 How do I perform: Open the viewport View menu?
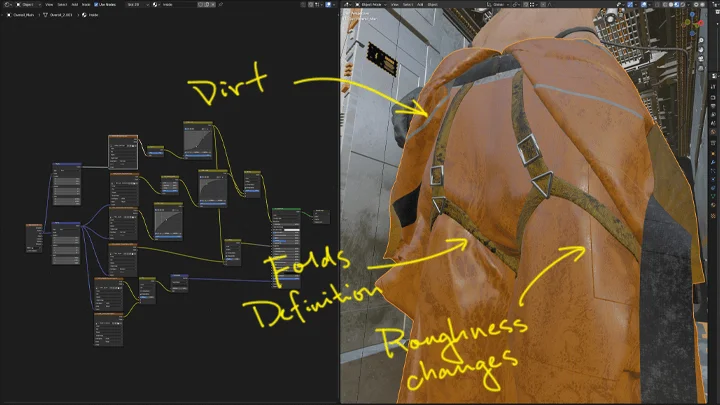coord(395,5)
